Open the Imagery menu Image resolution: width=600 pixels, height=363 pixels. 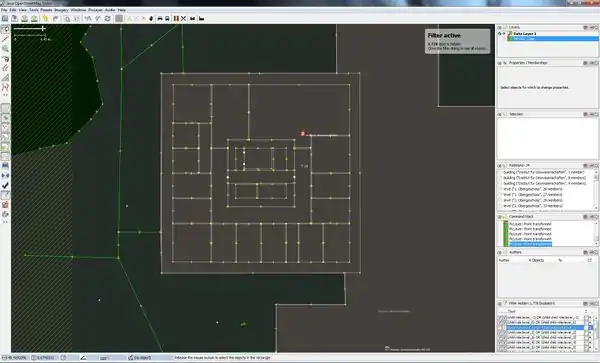(x=61, y=10)
